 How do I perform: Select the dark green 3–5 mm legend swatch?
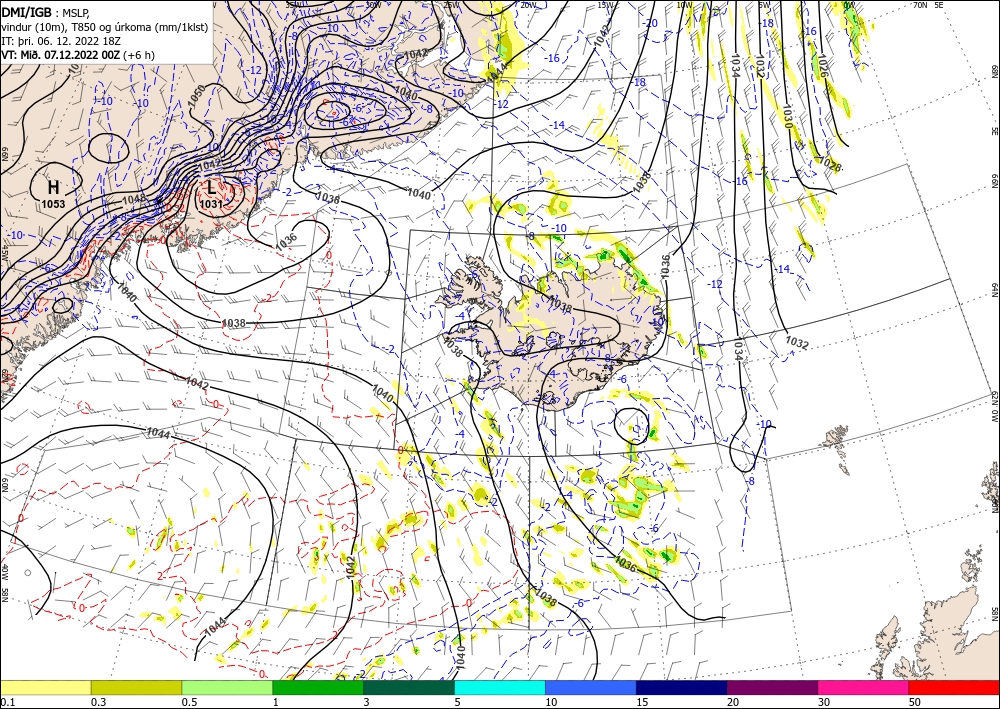(x=409, y=687)
